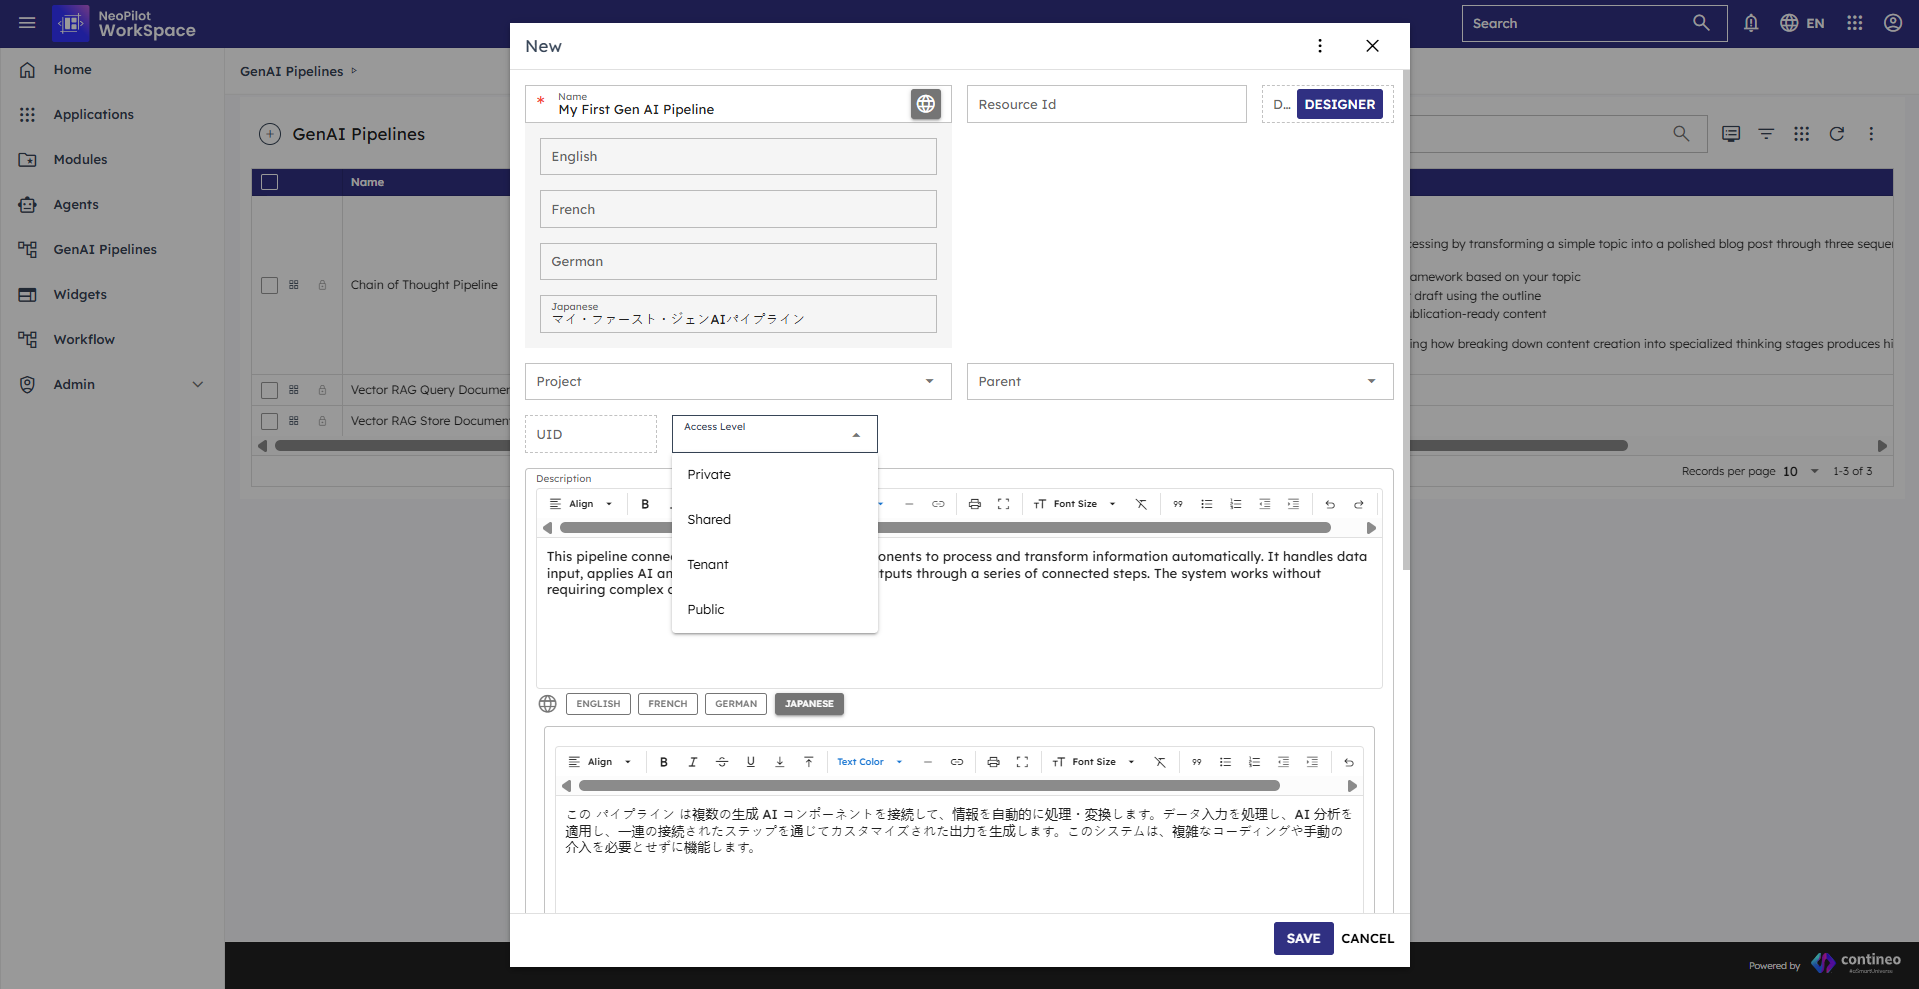Toggle italic in the Japanese description editor
This screenshot has width=1919, height=989.
click(692, 762)
